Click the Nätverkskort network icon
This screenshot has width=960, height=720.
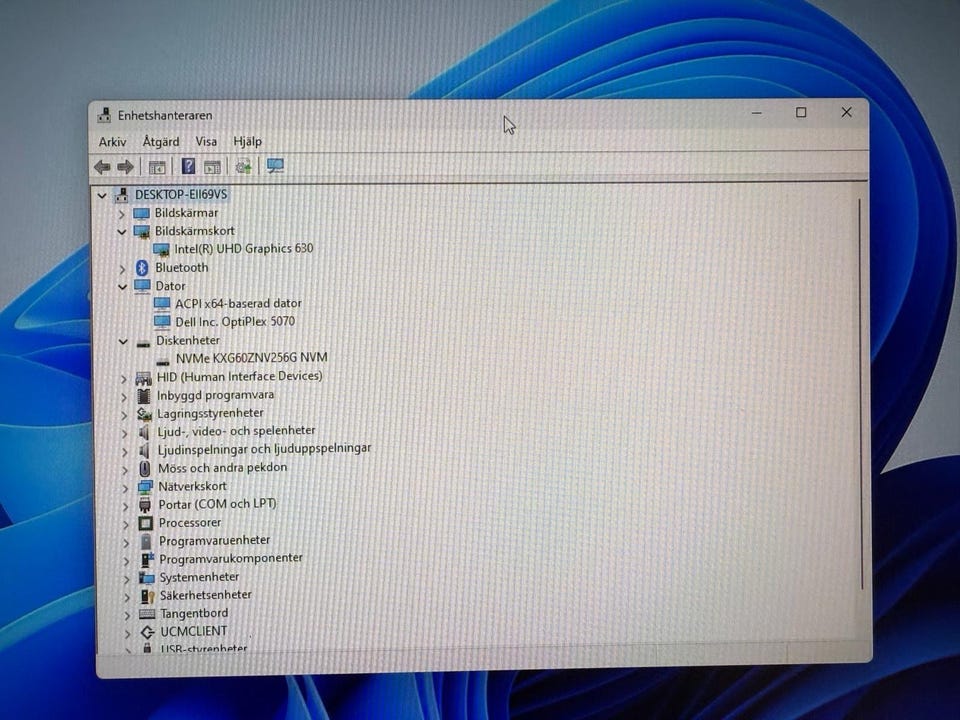pyautogui.click(x=145, y=487)
